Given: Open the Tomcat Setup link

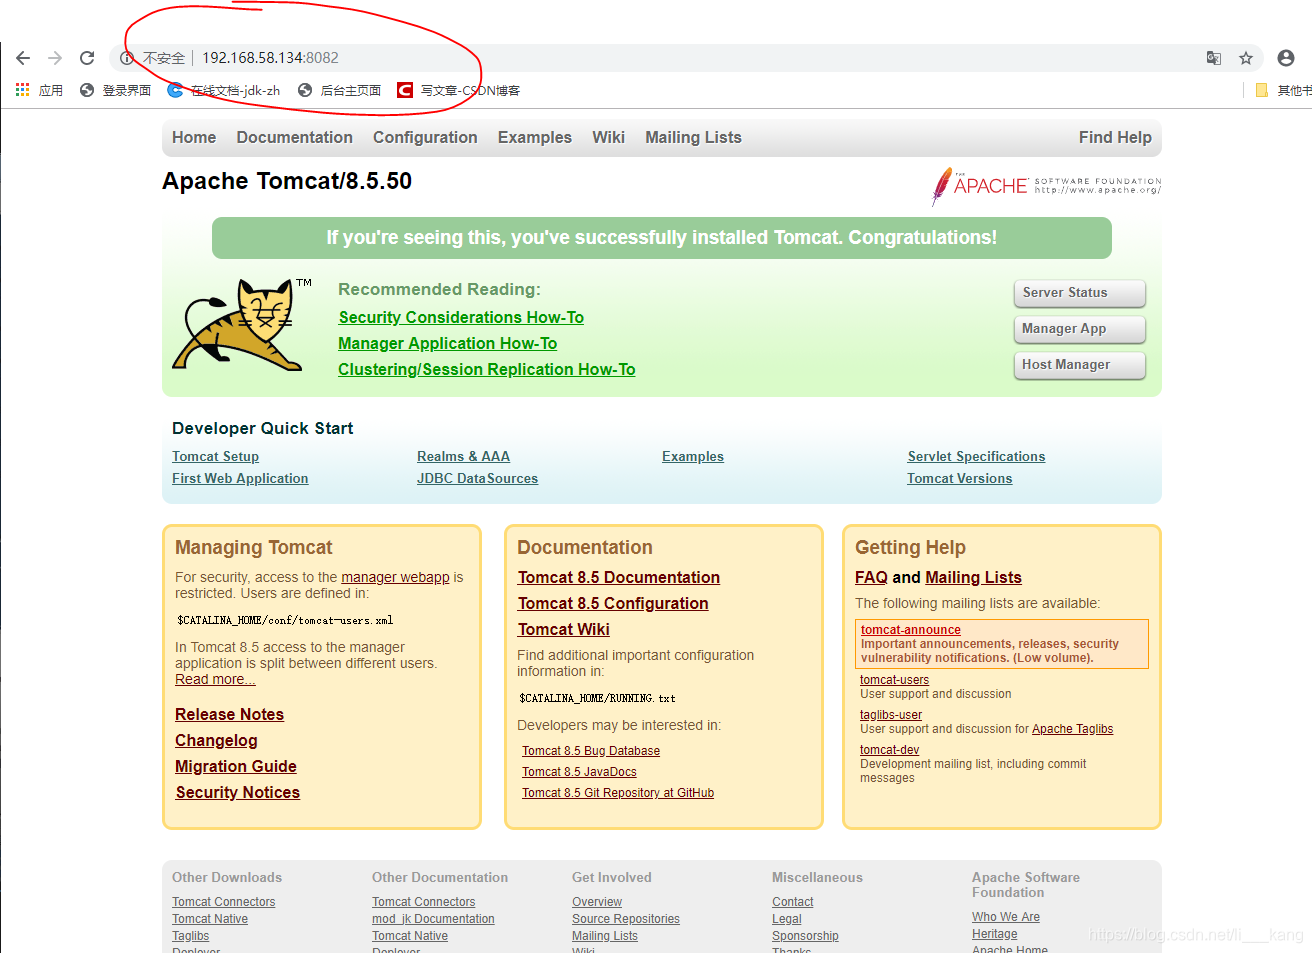Looking at the screenshot, I should pyautogui.click(x=215, y=457).
